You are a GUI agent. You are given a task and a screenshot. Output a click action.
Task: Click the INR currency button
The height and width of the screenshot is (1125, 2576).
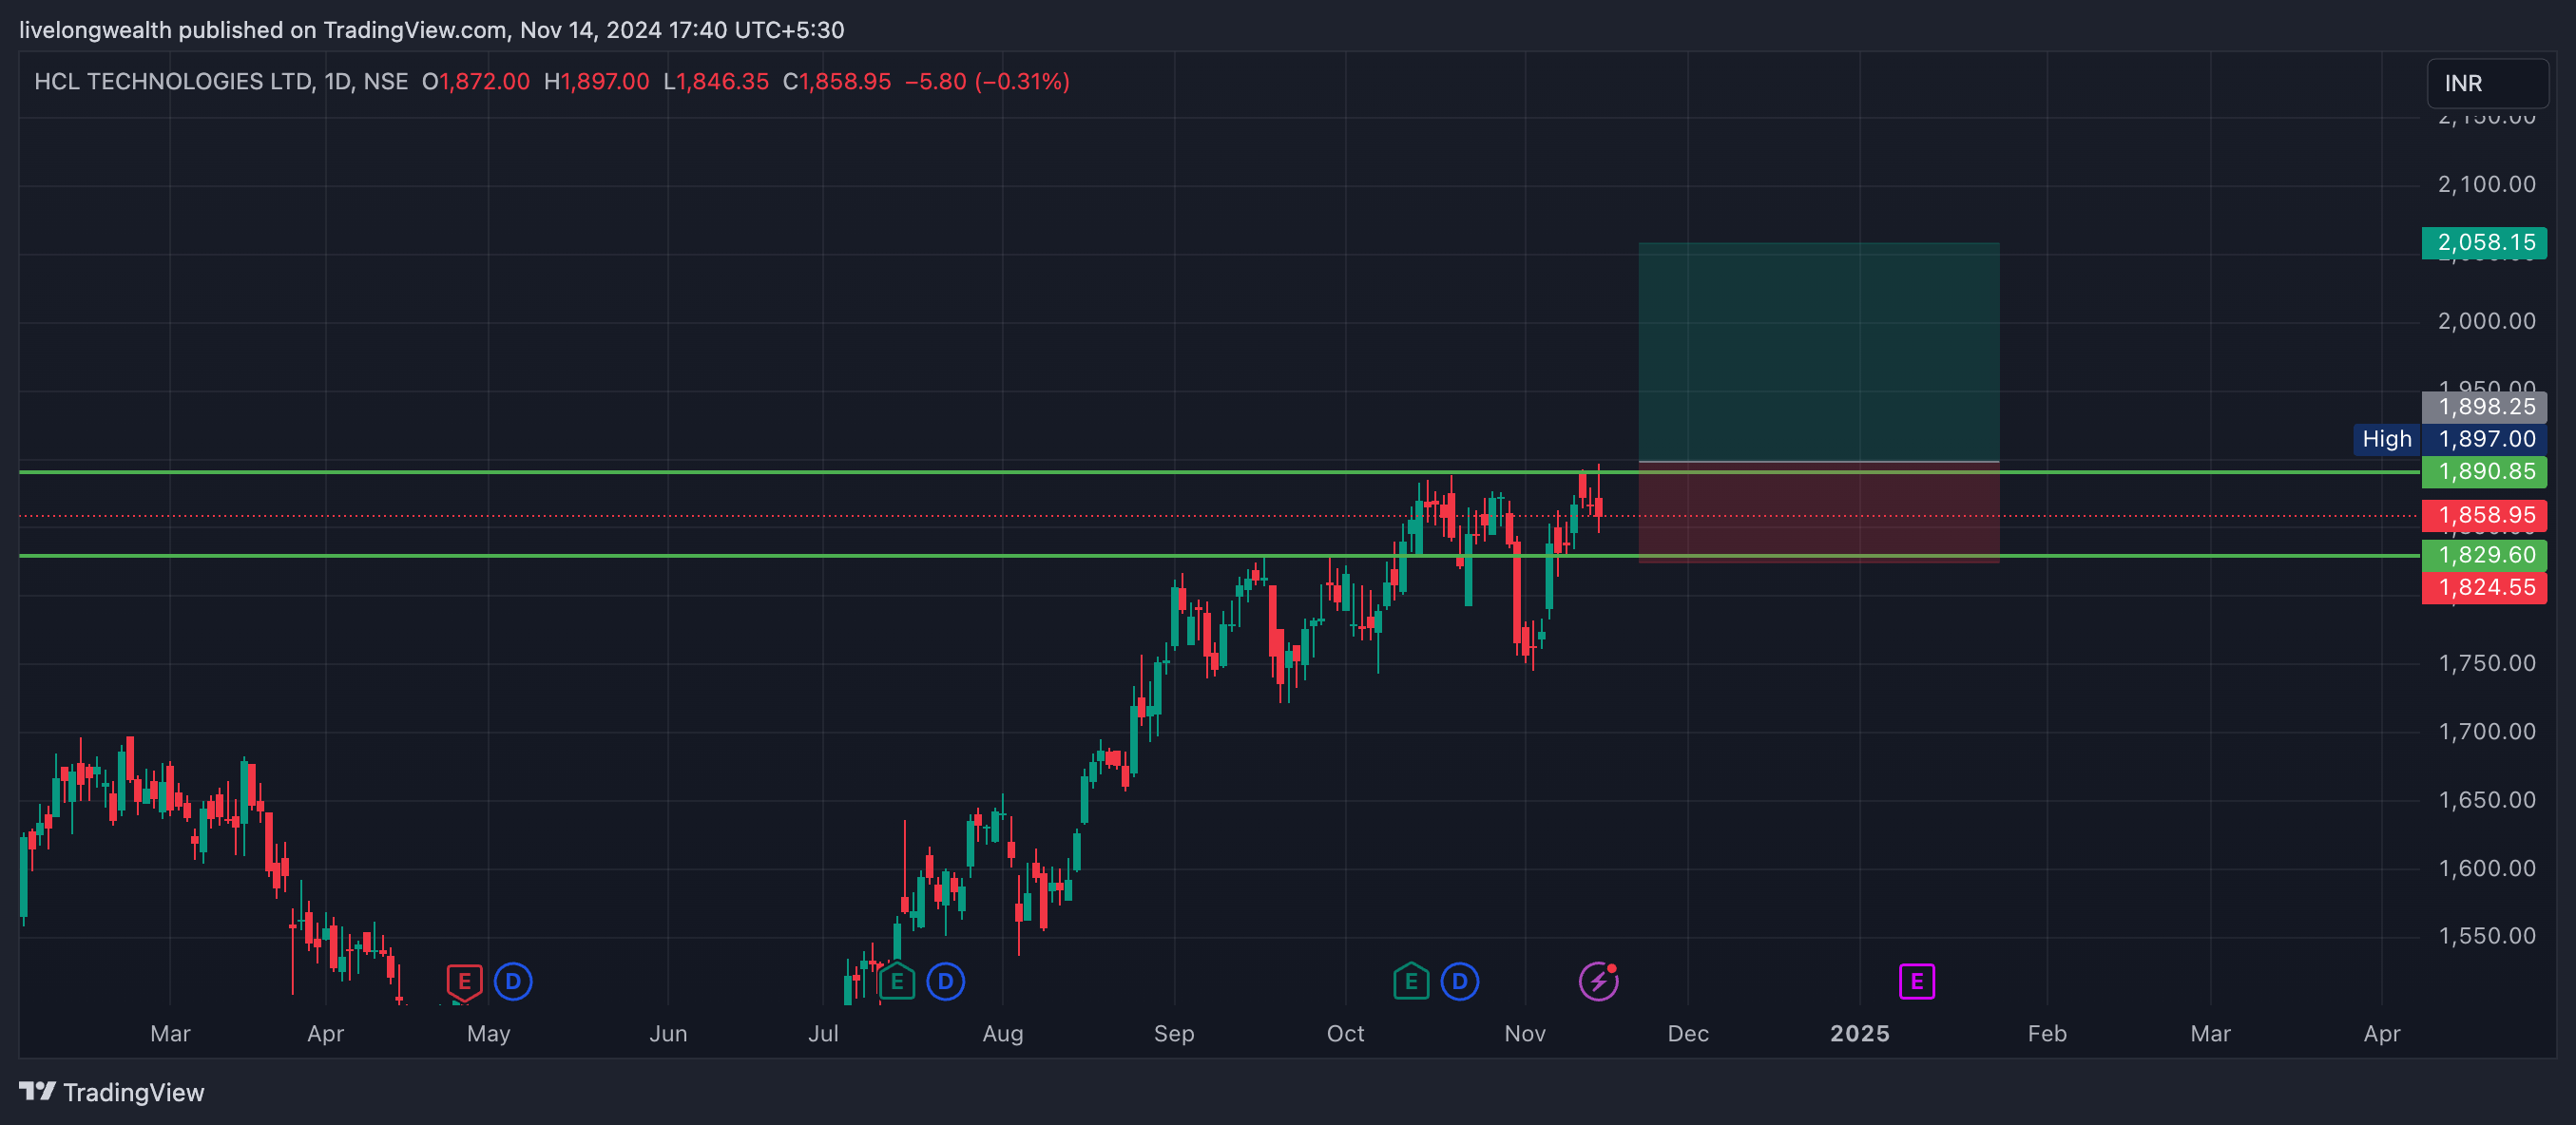point(2487,83)
